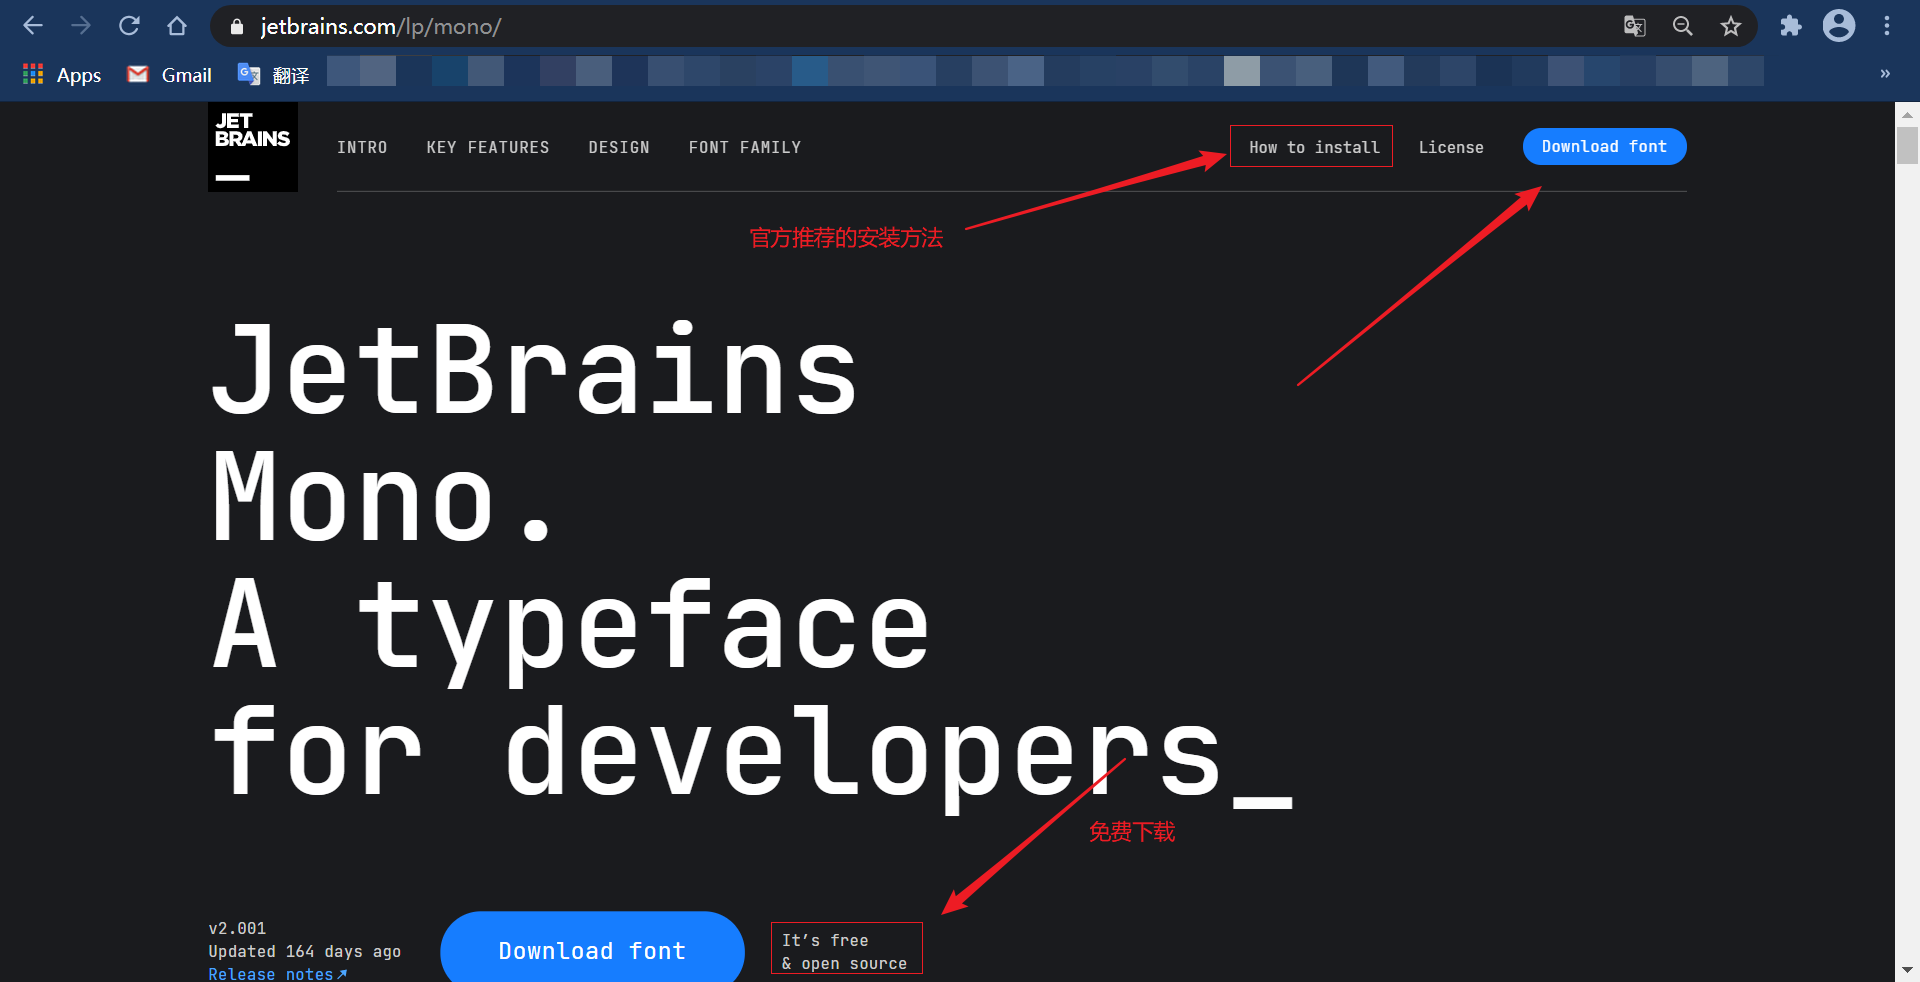This screenshot has width=1920, height=982.
Task: Open the user profile avatar
Action: click(1838, 26)
